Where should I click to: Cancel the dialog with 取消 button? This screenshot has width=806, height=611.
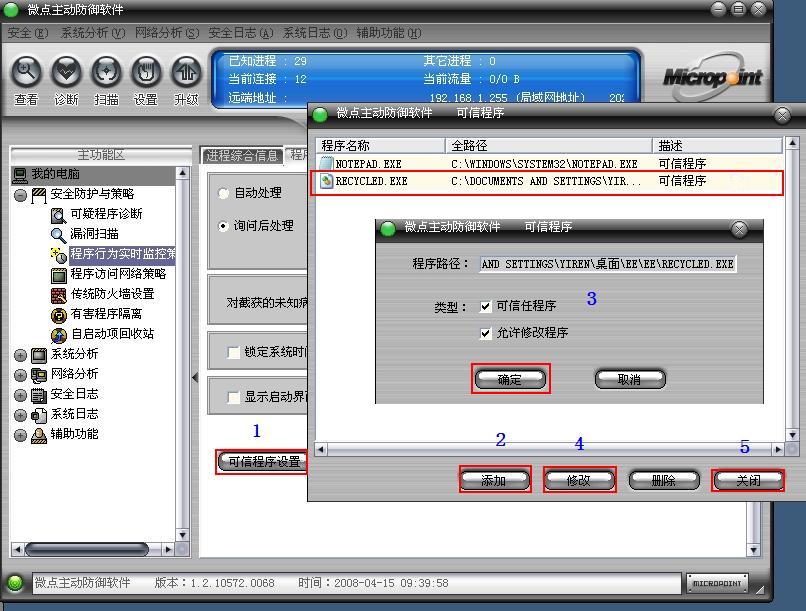pos(630,379)
